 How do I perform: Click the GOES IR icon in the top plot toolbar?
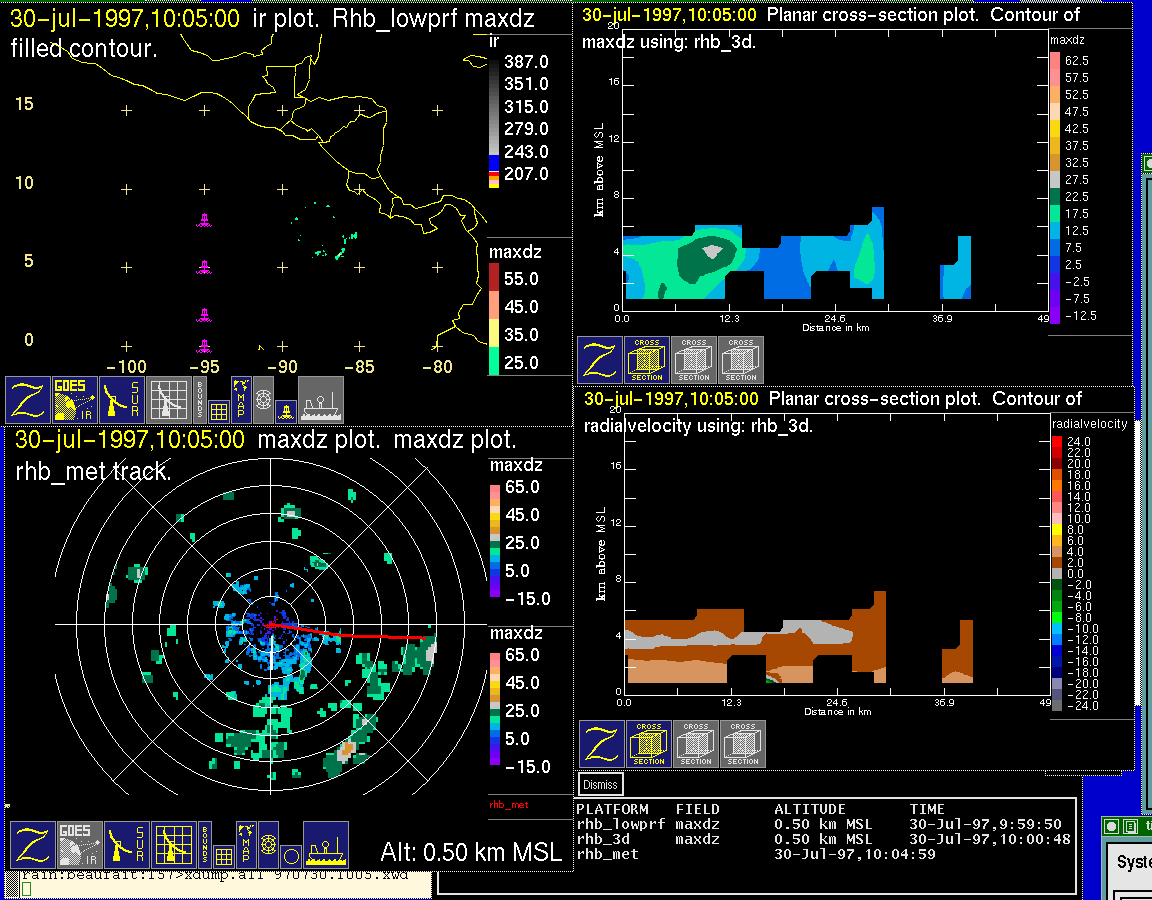click(x=75, y=400)
